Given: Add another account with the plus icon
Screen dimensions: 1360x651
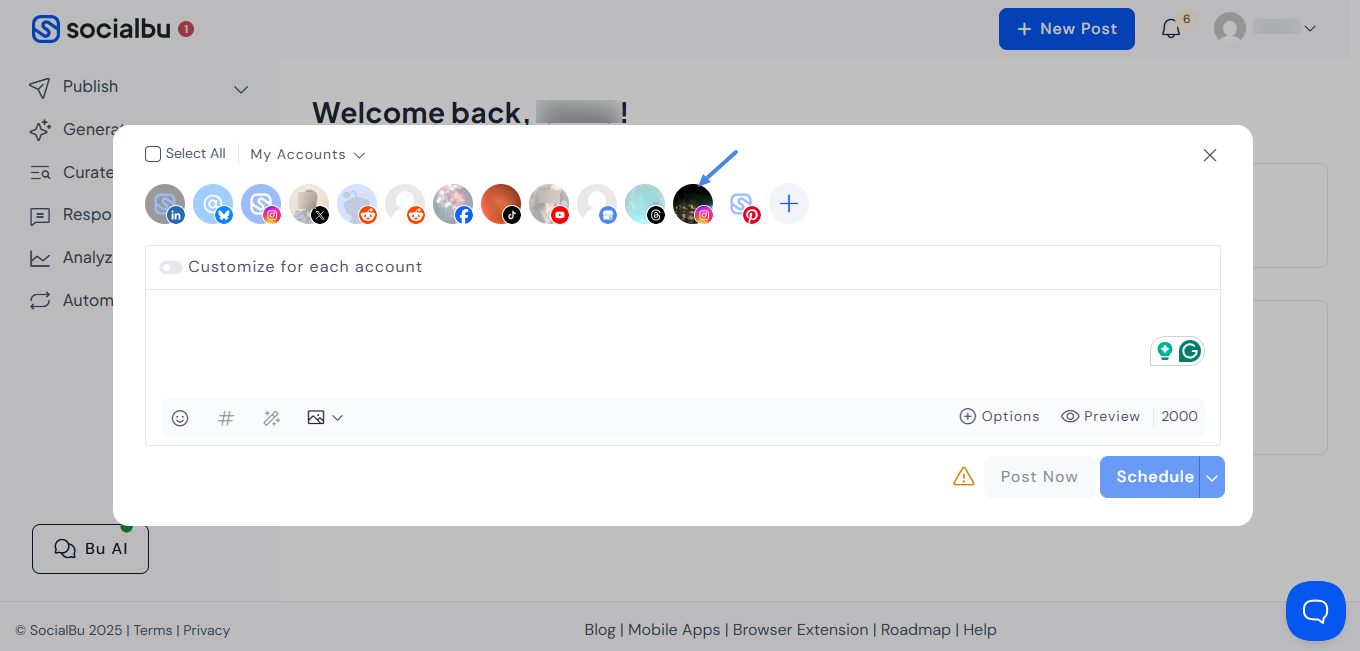Looking at the screenshot, I should [789, 204].
